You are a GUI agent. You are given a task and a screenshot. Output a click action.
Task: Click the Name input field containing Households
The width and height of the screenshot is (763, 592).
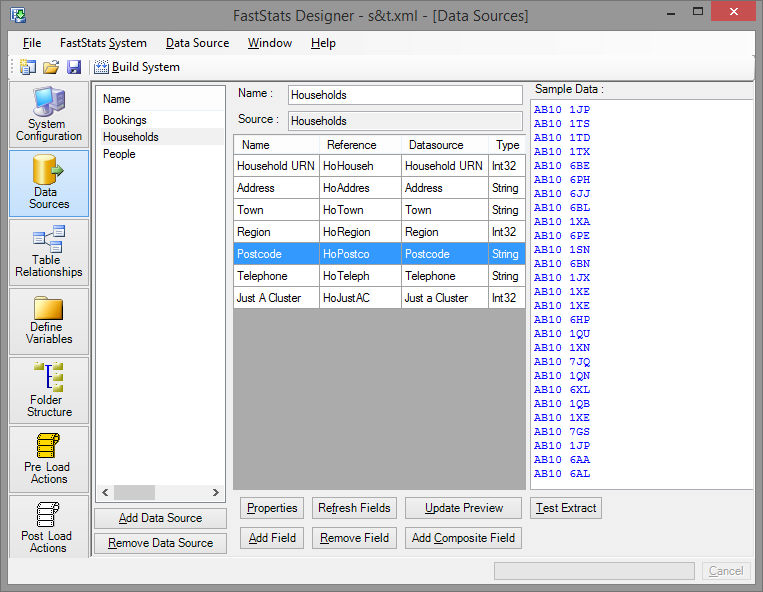(405, 95)
